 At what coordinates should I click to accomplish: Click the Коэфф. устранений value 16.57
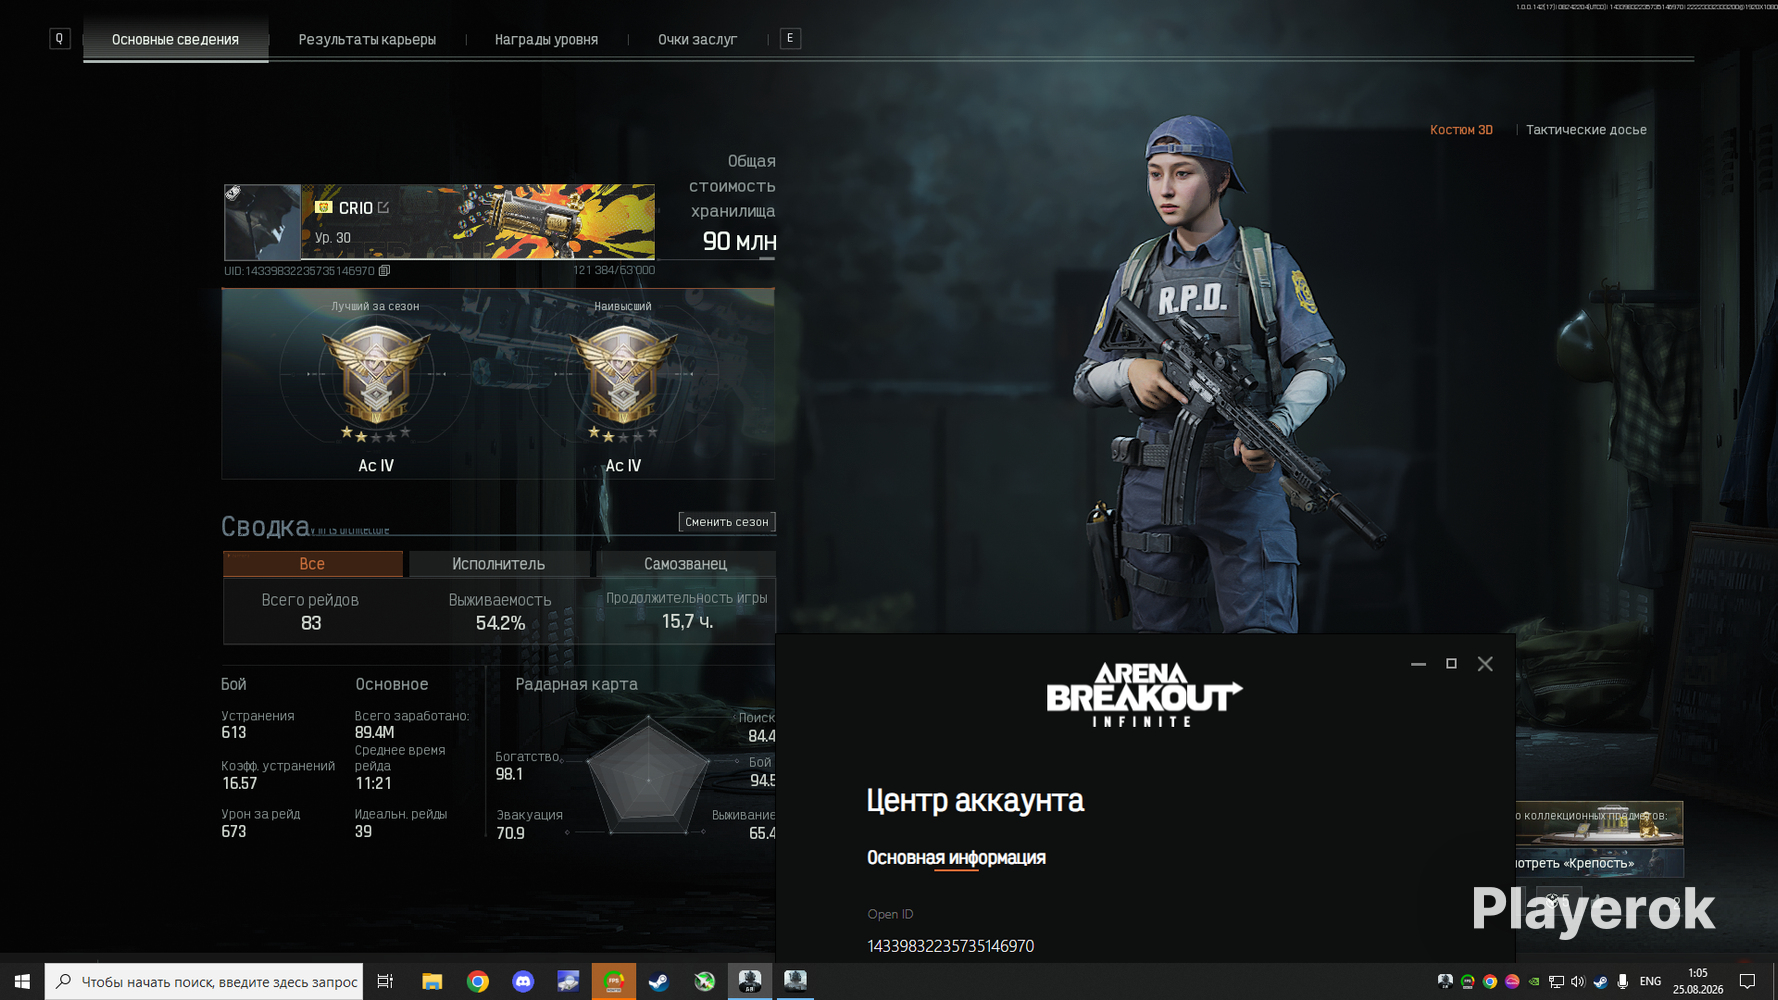pyautogui.click(x=239, y=784)
